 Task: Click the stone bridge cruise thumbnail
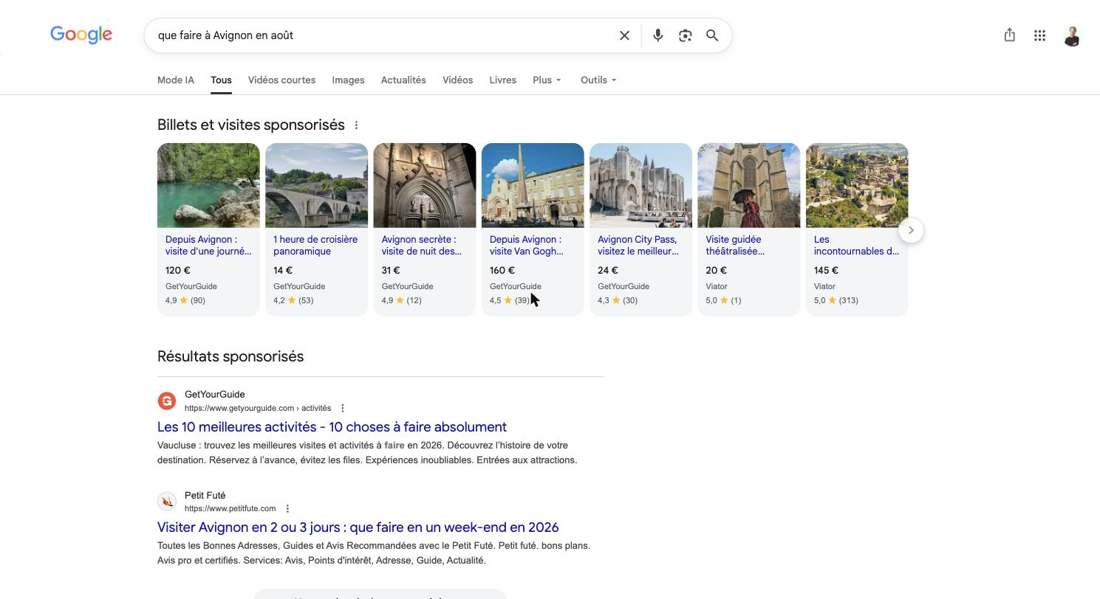point(316,185)
